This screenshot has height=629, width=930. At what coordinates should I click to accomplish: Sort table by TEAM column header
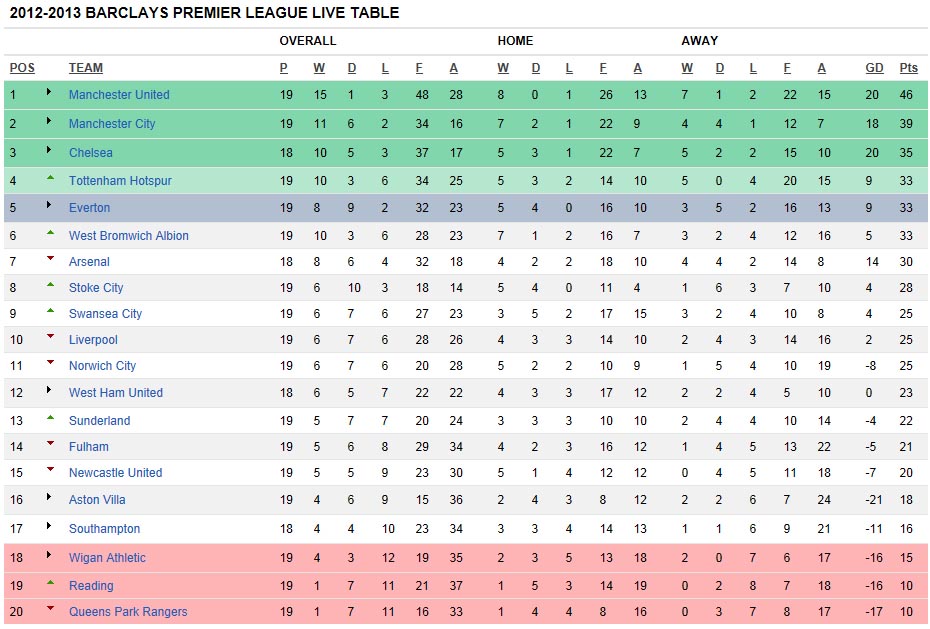[85, 68]
